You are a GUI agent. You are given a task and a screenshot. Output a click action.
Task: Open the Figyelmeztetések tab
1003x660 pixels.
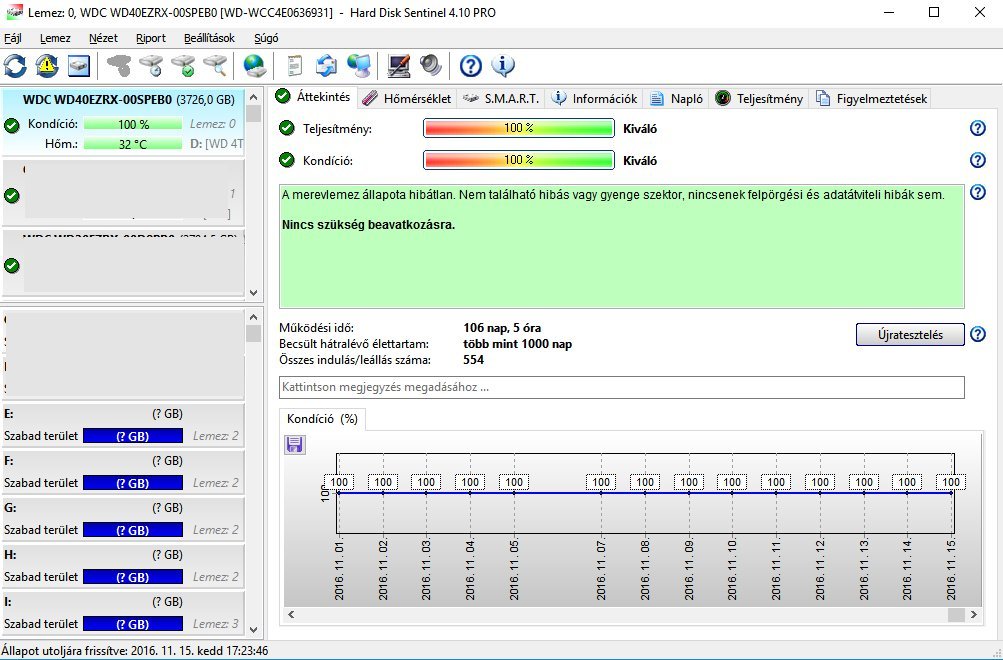872,98
